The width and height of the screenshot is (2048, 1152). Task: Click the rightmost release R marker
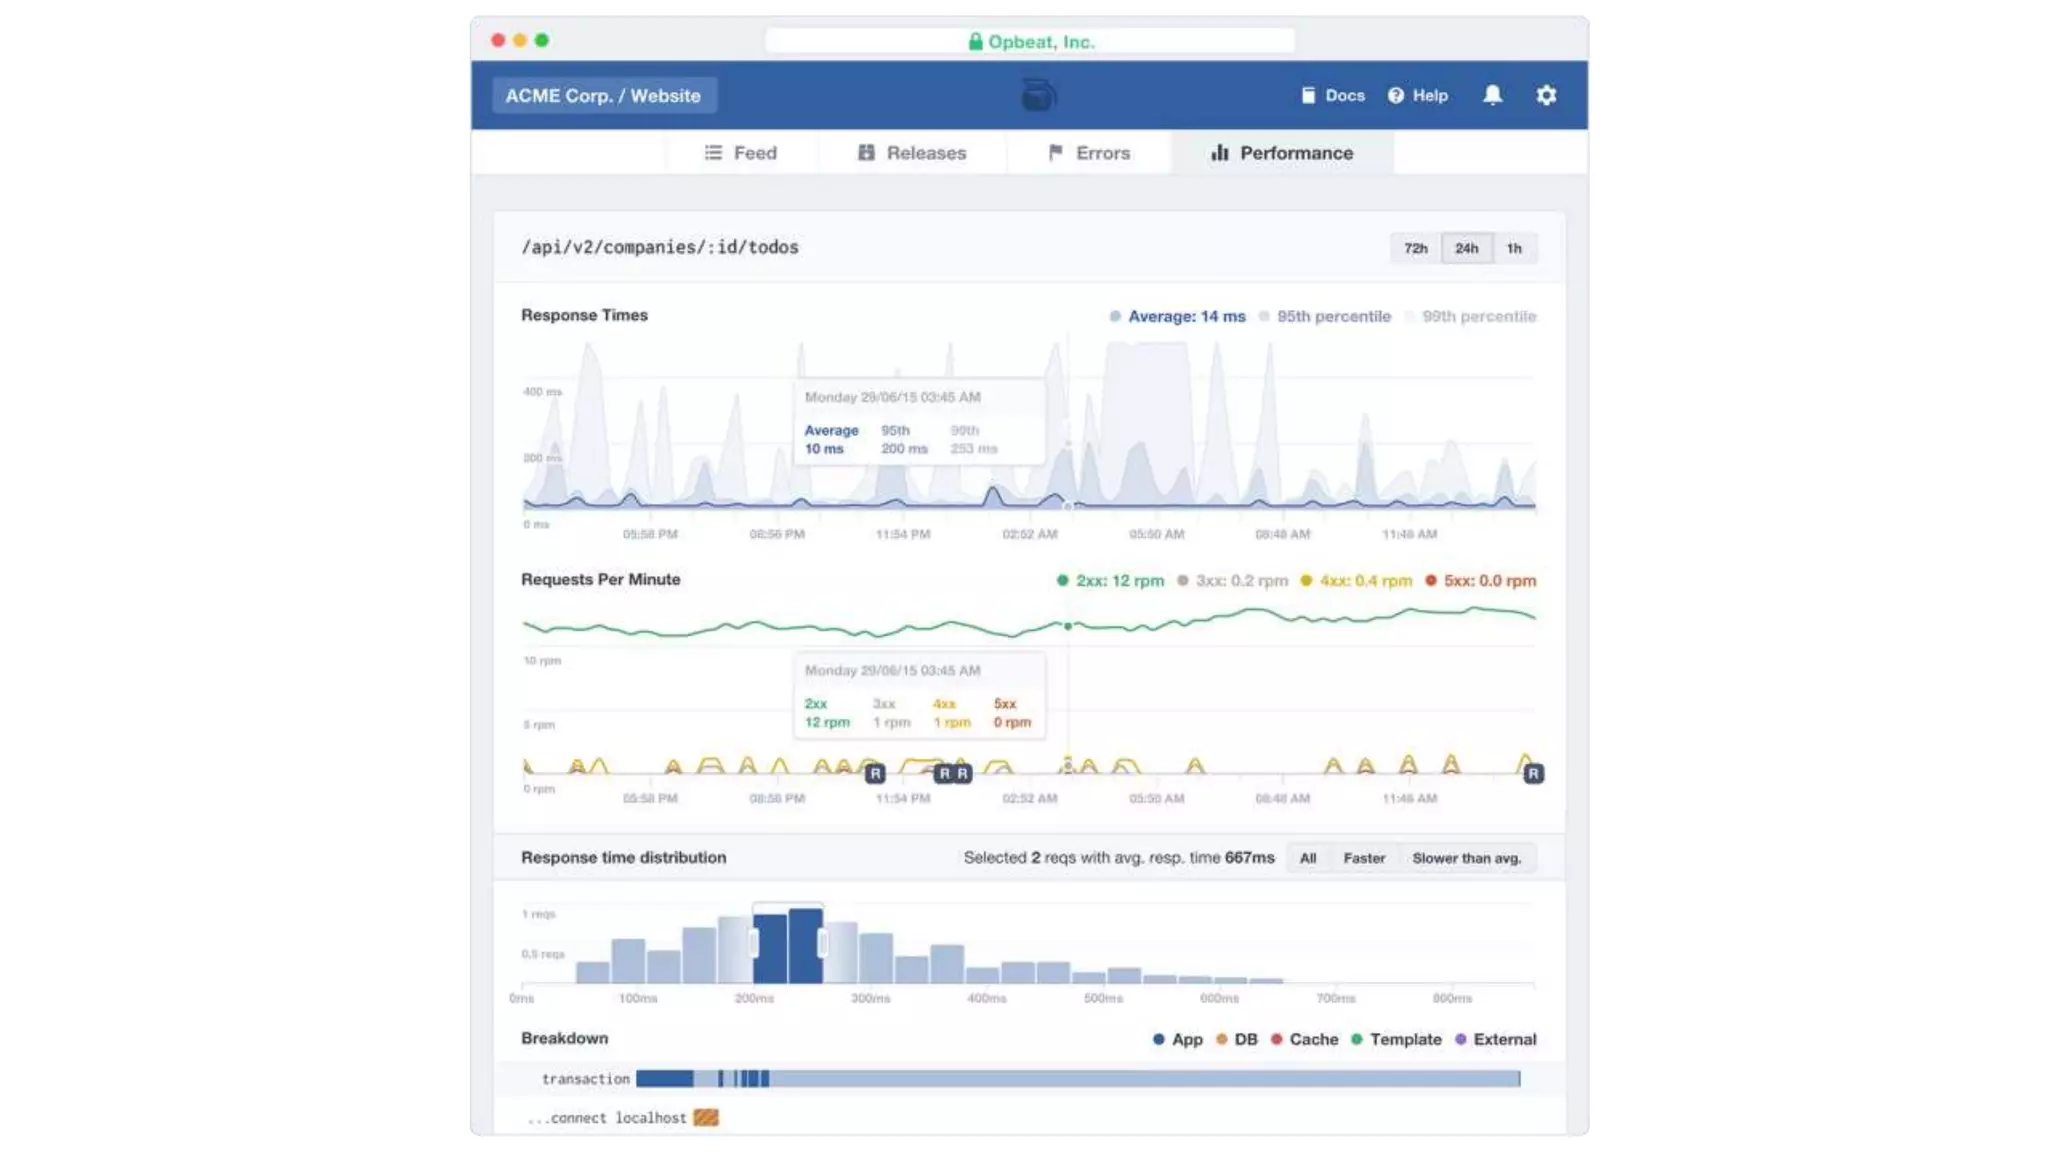click(x=1533, y=773)
